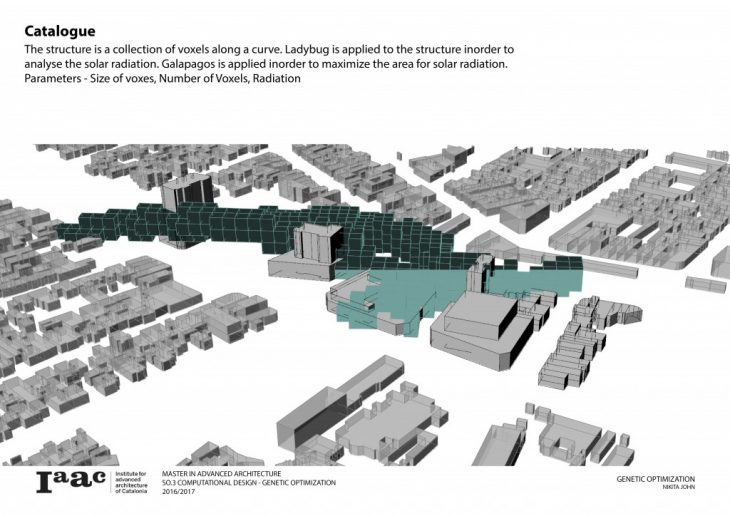Click 'MASTER IN ADVANCED ARCHITECTURE' footer text
Viewport: 730px width, 516px height.
222,473
